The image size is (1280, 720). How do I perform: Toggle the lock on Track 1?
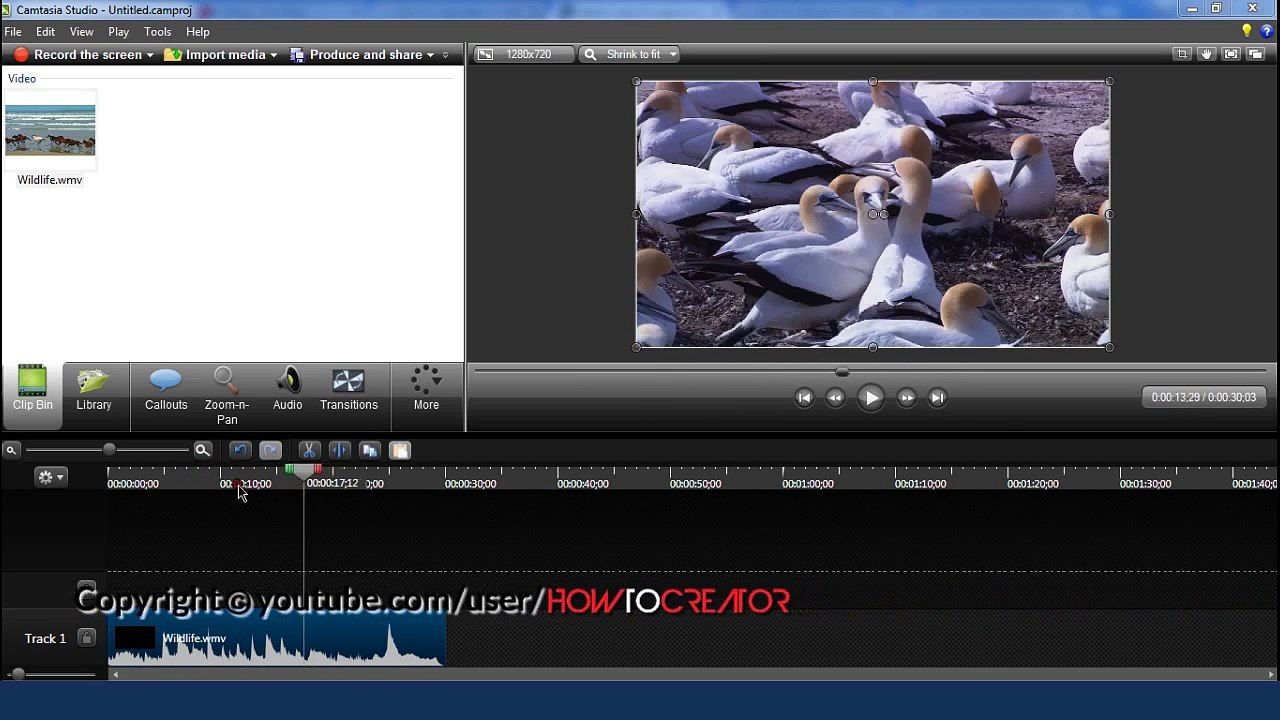pyautogui.click(x=87, y=638)
